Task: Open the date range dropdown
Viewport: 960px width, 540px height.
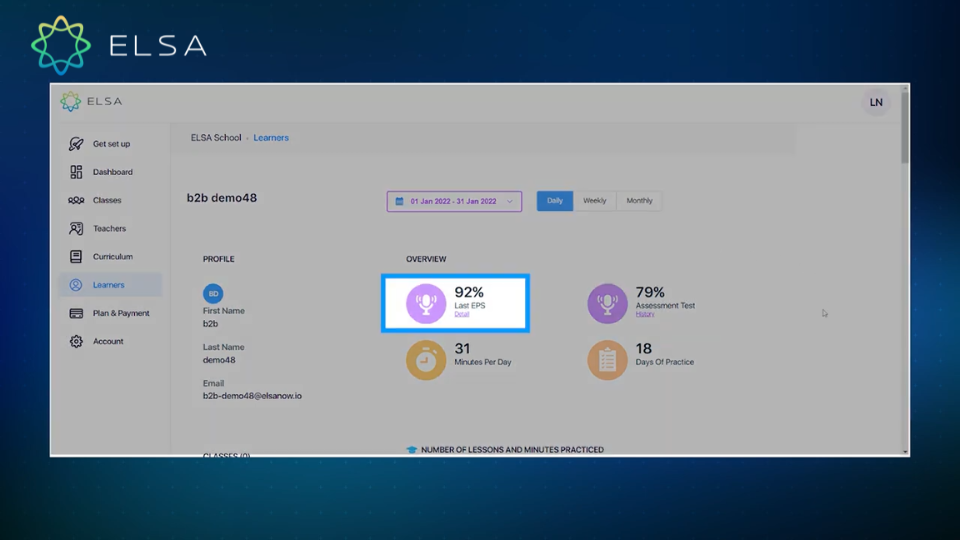Action: tap(454, 201)
